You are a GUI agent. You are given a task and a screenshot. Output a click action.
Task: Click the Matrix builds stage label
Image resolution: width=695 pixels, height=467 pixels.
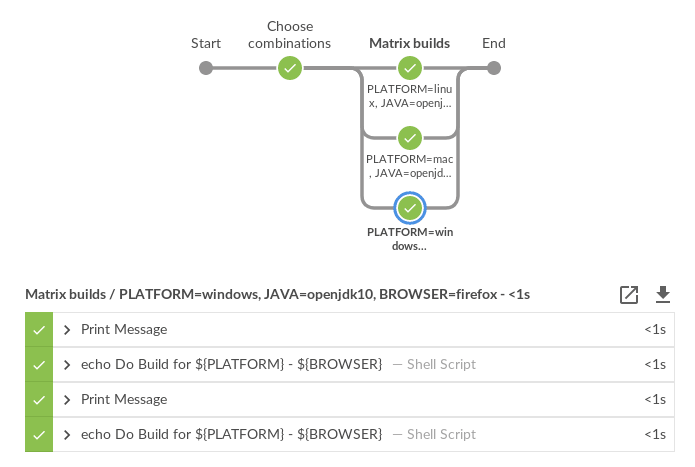pos(409,43)
